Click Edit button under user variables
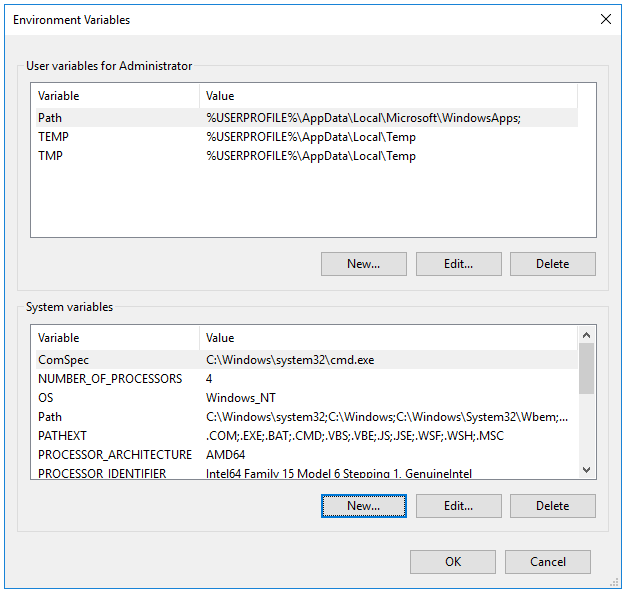Image resolution: width=627 pixels, height=594 pixels. coord(459,264)
